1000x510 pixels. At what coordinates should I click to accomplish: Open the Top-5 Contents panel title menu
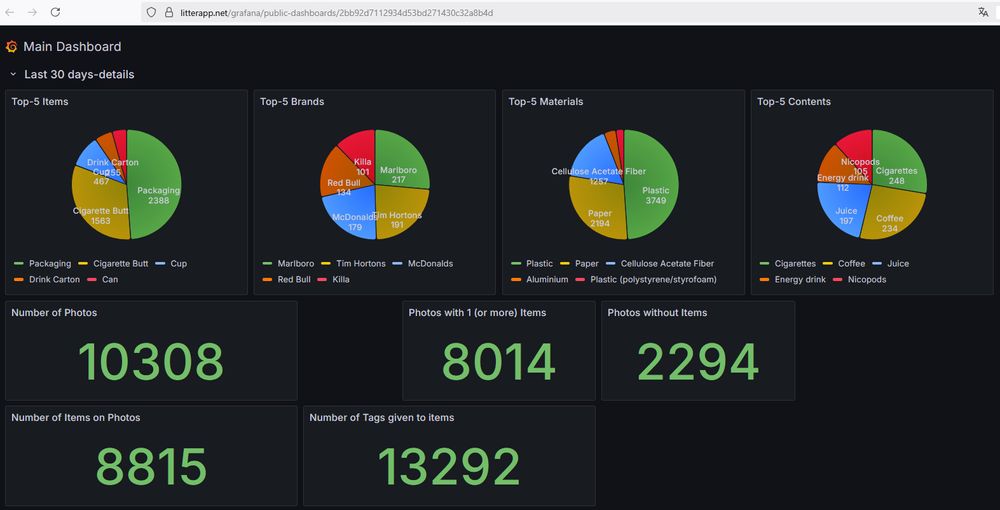(x=793, y=101)
